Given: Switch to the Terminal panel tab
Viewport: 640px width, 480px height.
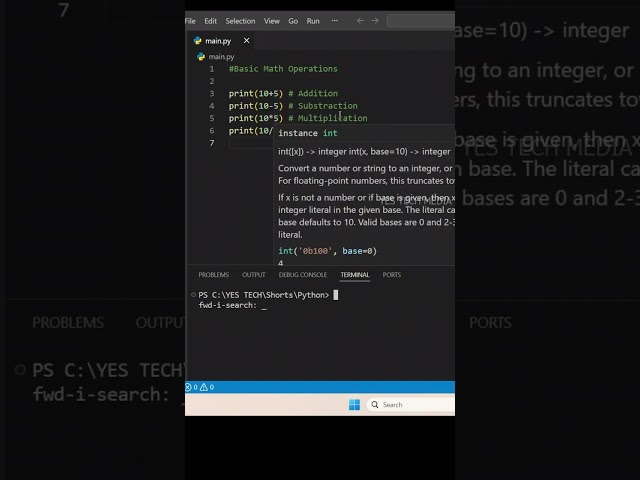Looking at the screenshot, I should coord(355,275).
